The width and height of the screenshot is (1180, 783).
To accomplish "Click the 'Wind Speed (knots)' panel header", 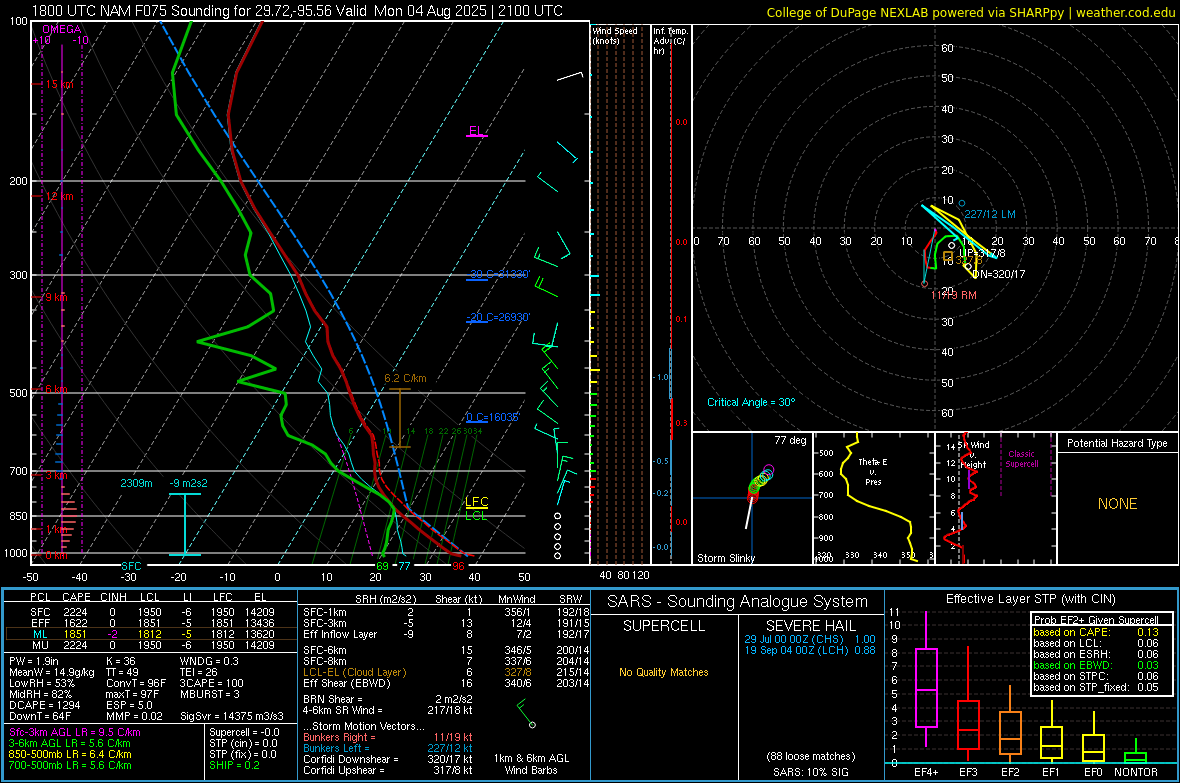I will coord(614,35).
